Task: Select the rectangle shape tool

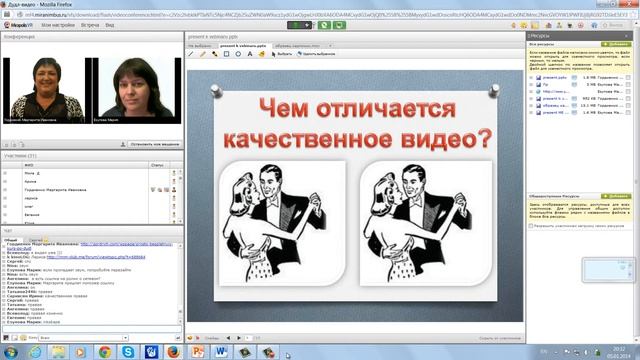Action: (226, 54)
